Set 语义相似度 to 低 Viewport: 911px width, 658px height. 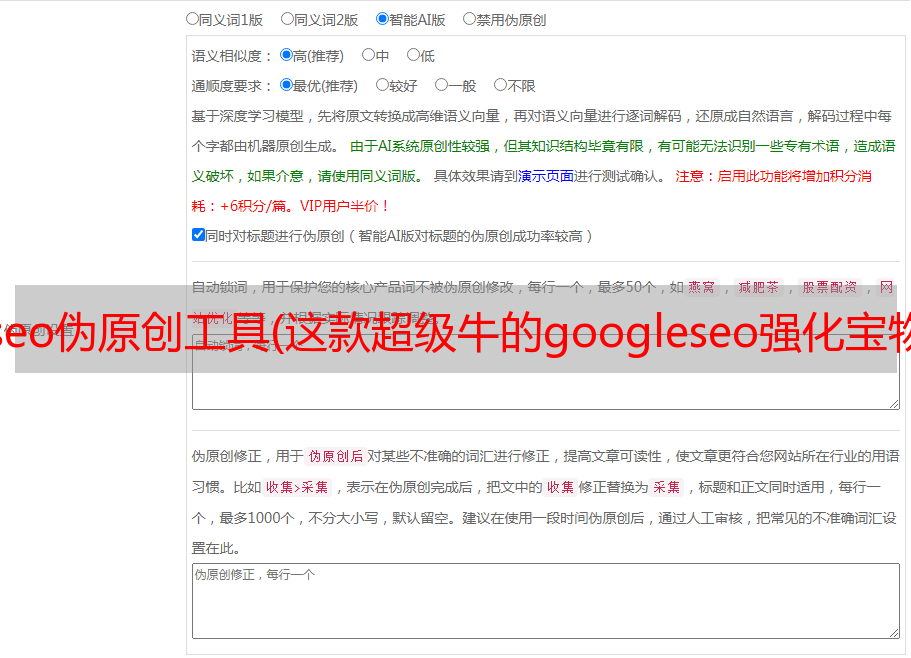[413, 55]
